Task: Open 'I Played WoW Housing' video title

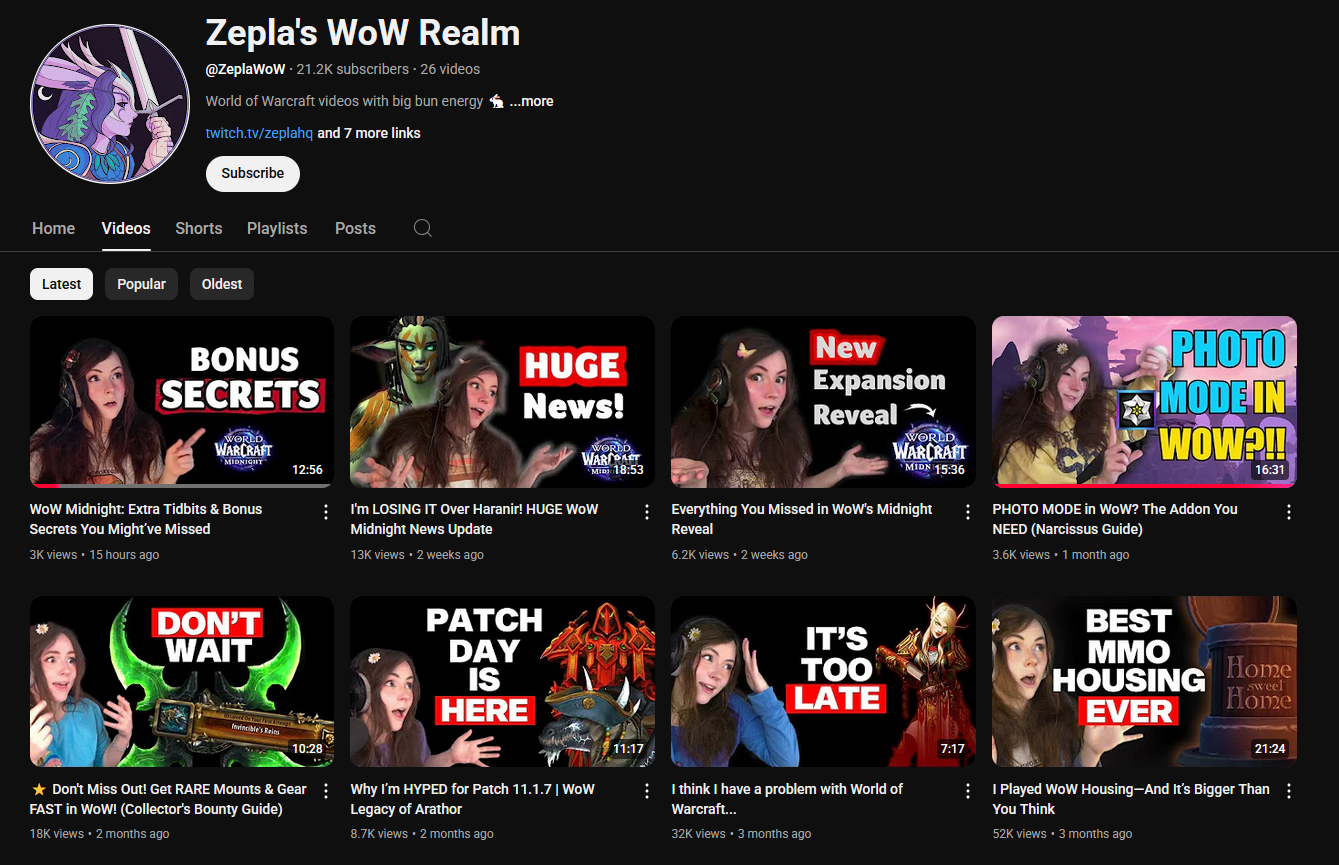Action: point(1131,799)
